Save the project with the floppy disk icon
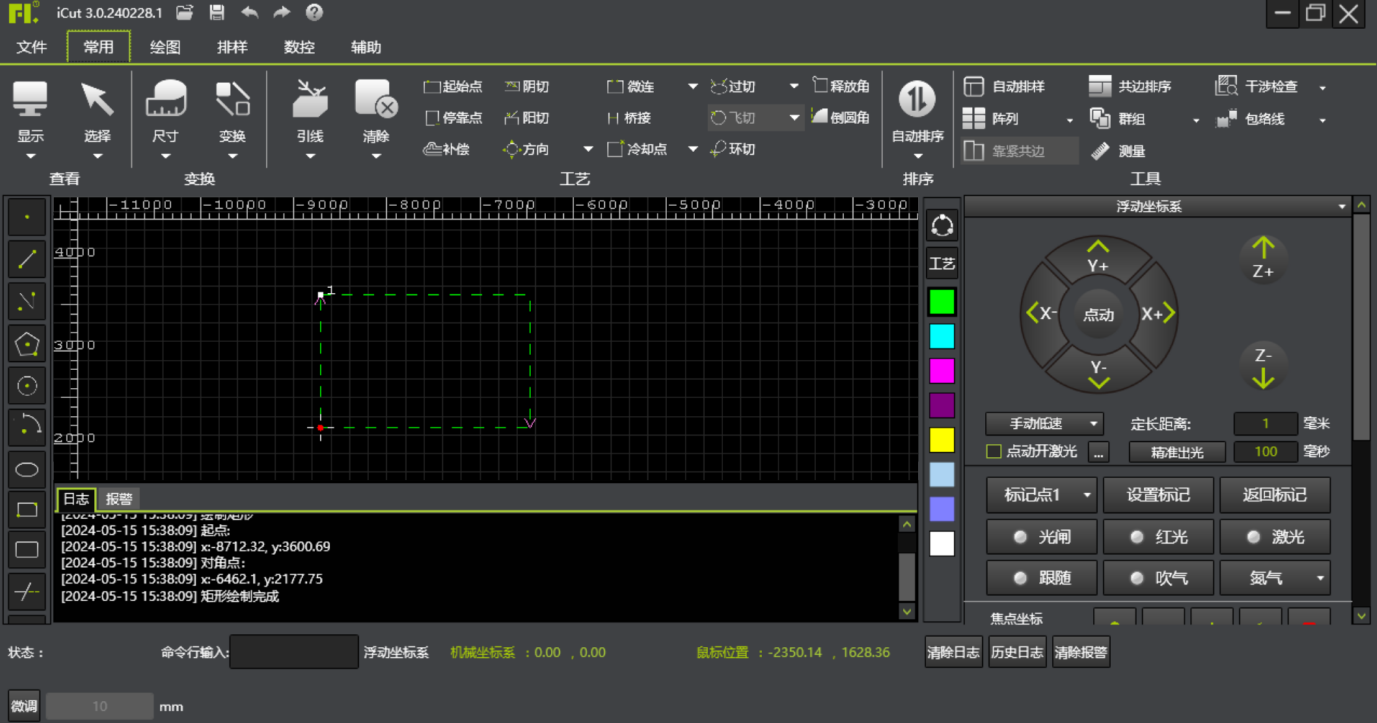Viewport: 1377px width, 723px height. tap(217, 12)
